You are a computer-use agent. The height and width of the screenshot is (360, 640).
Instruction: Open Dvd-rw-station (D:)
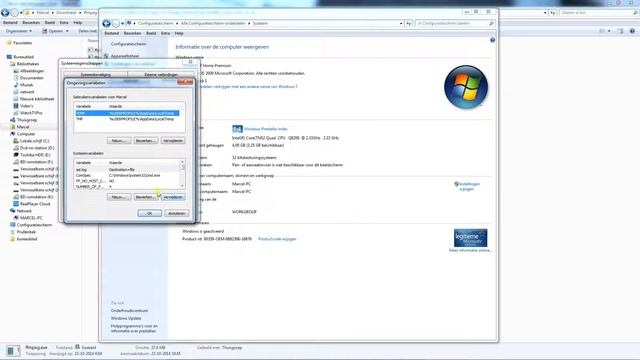[37, 148]
